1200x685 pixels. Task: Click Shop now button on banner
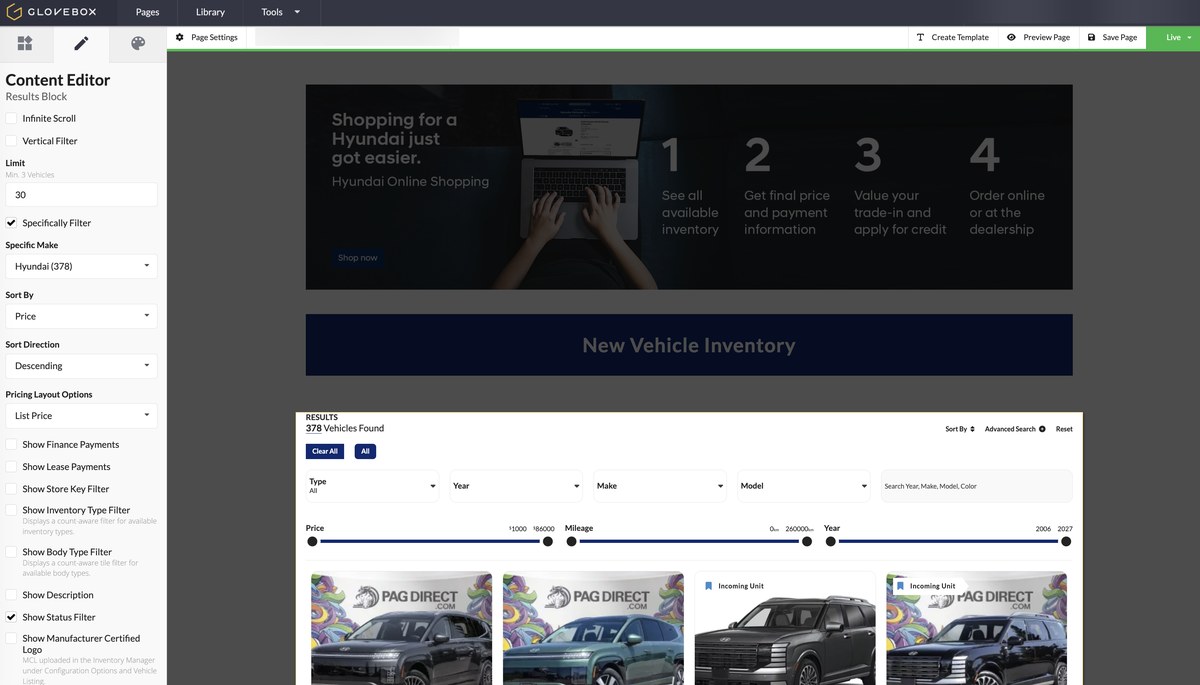coord(357,258)
